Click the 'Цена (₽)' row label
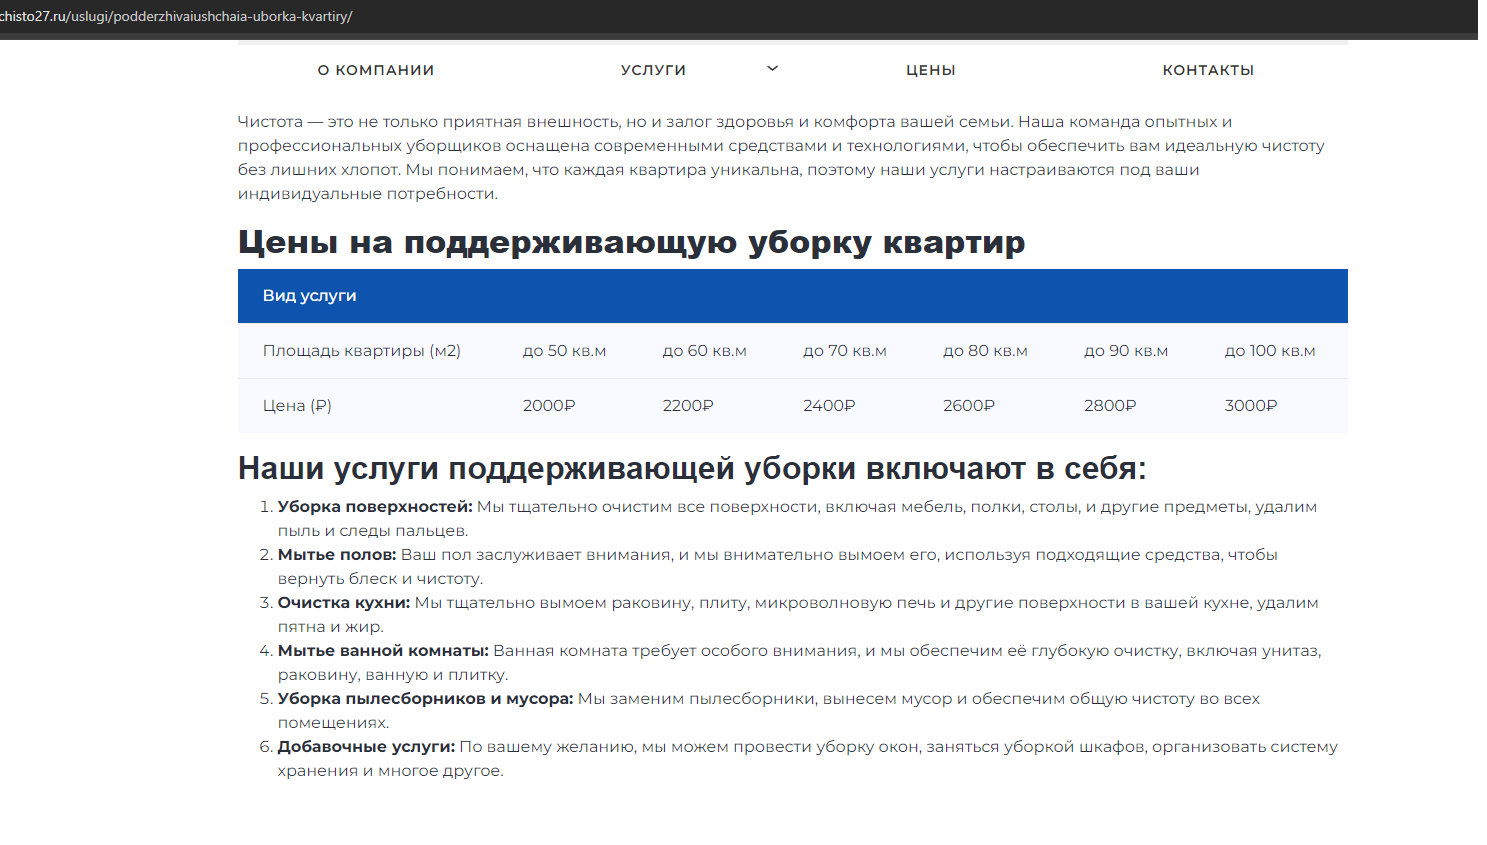Viewport: 1487px width, 845px height. click(x=297, y=406)
